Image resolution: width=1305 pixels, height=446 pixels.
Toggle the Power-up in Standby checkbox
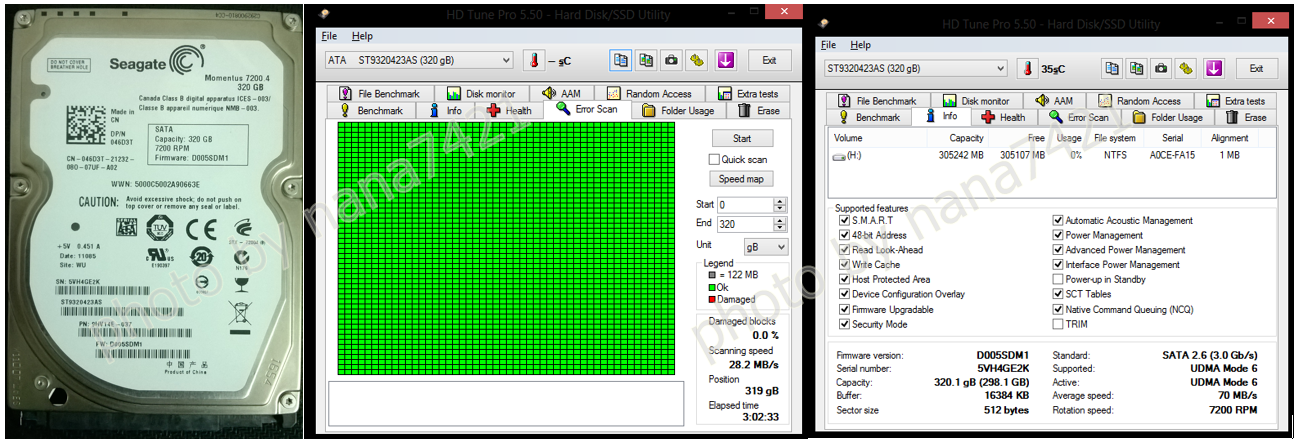click(x=1058, y=280)
